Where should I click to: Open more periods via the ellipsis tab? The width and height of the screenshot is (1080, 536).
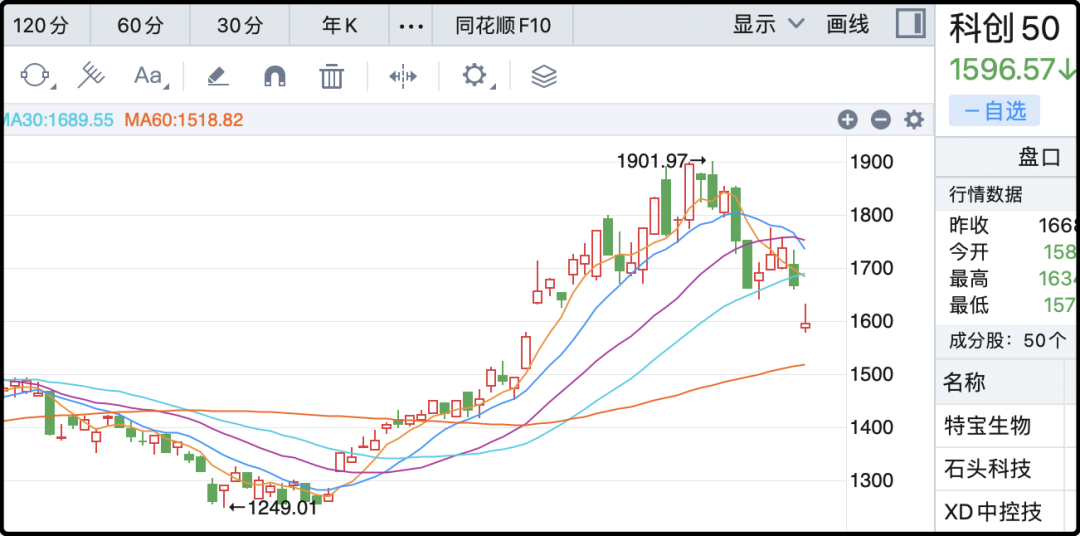(411, 26)
